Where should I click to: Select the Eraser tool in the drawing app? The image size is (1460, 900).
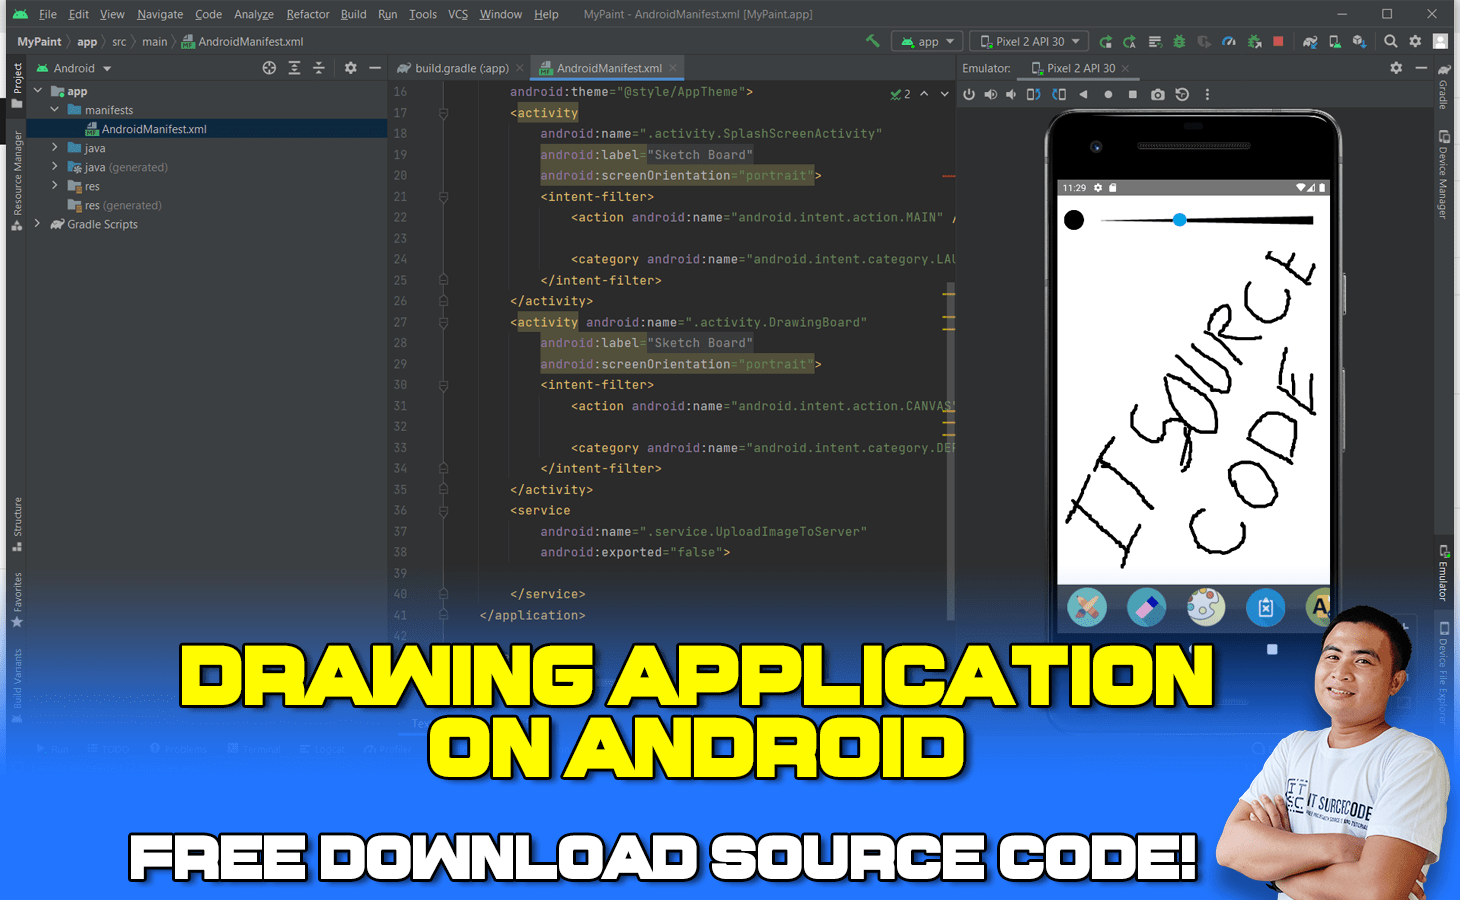[1146, 607]
